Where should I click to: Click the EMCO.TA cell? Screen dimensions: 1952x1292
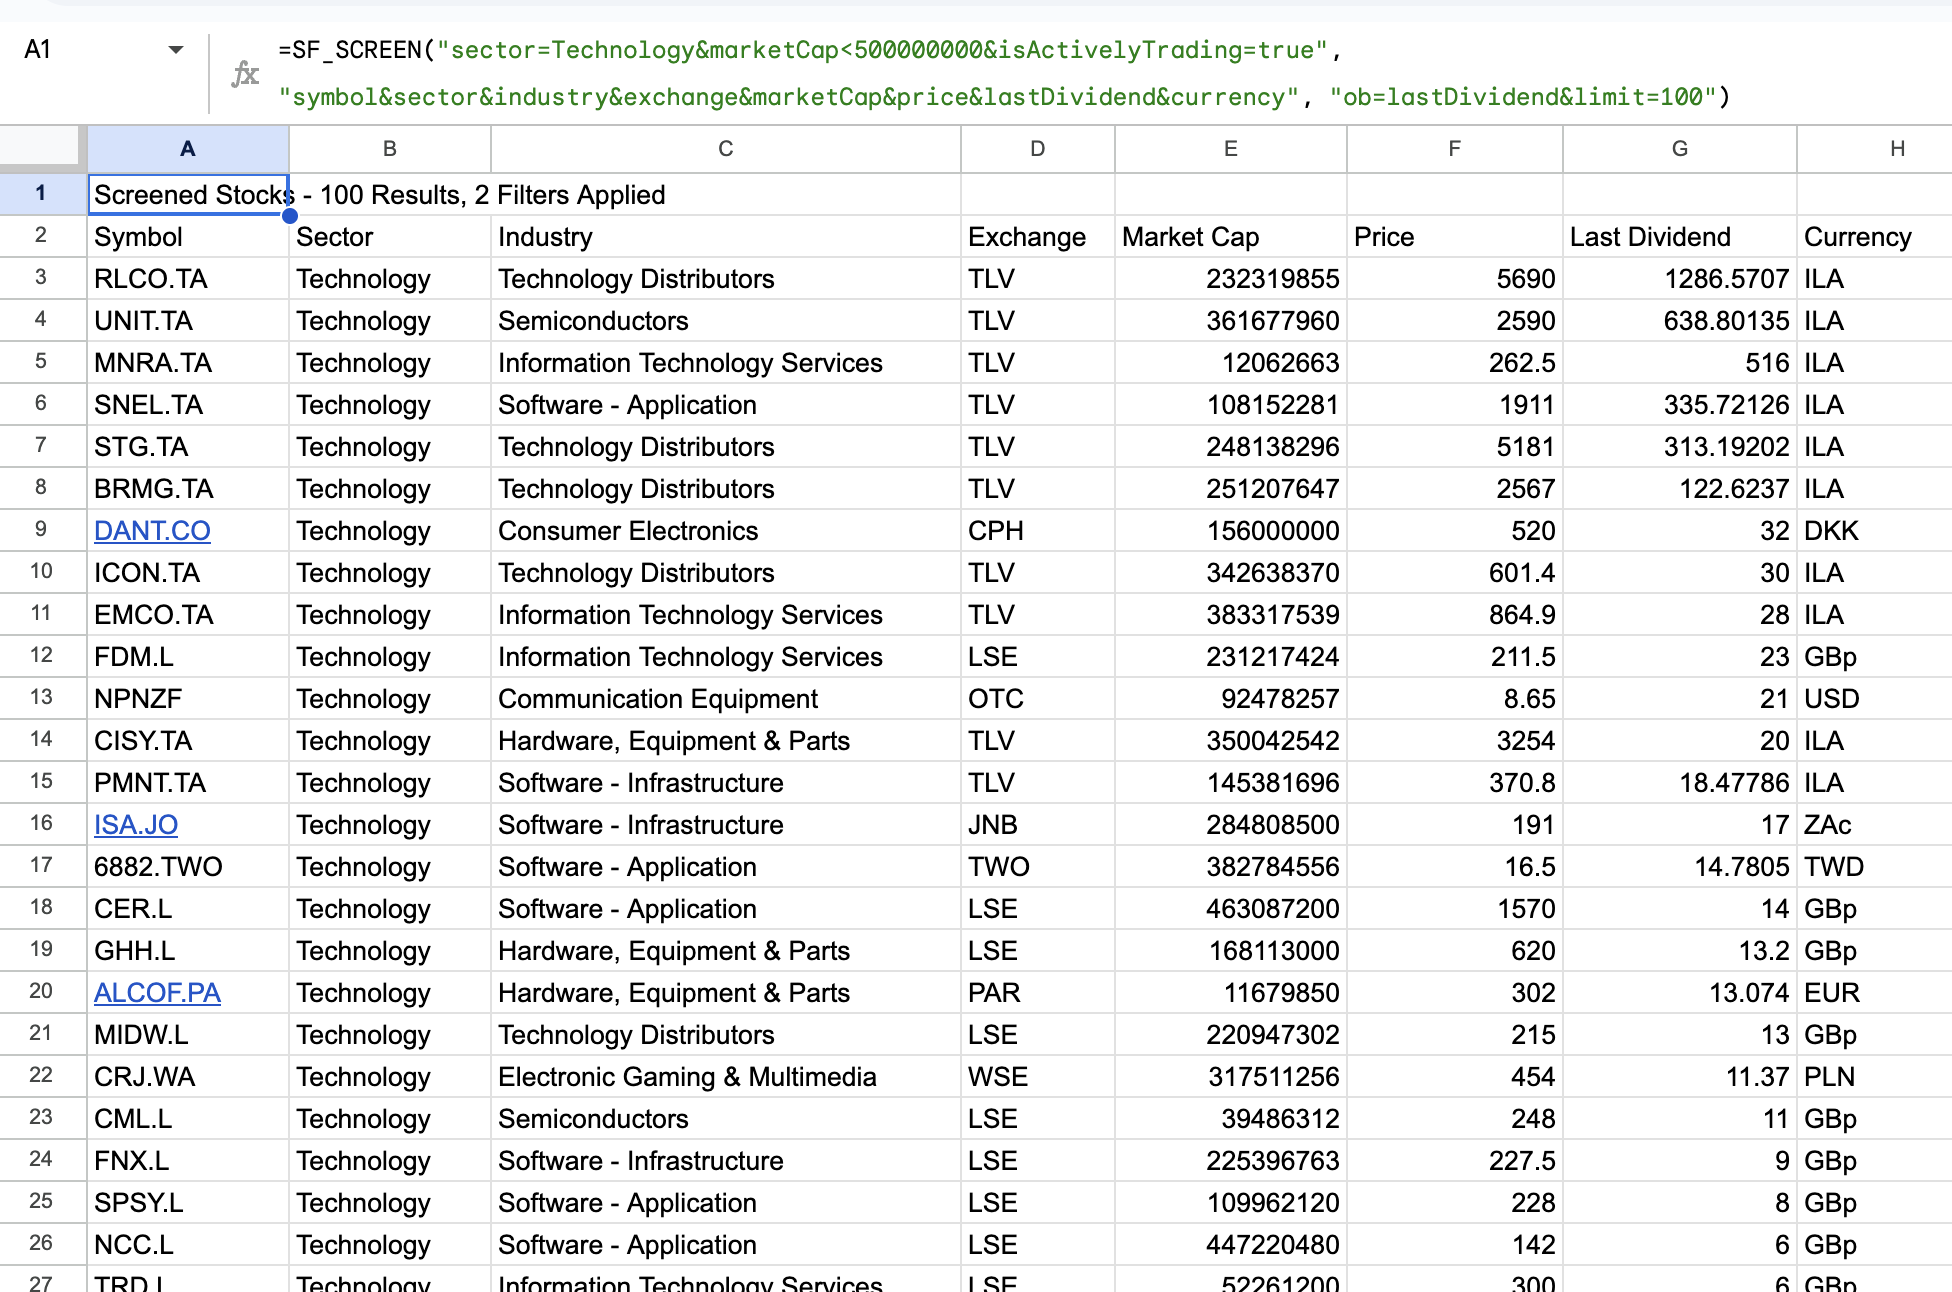[188, 615]
